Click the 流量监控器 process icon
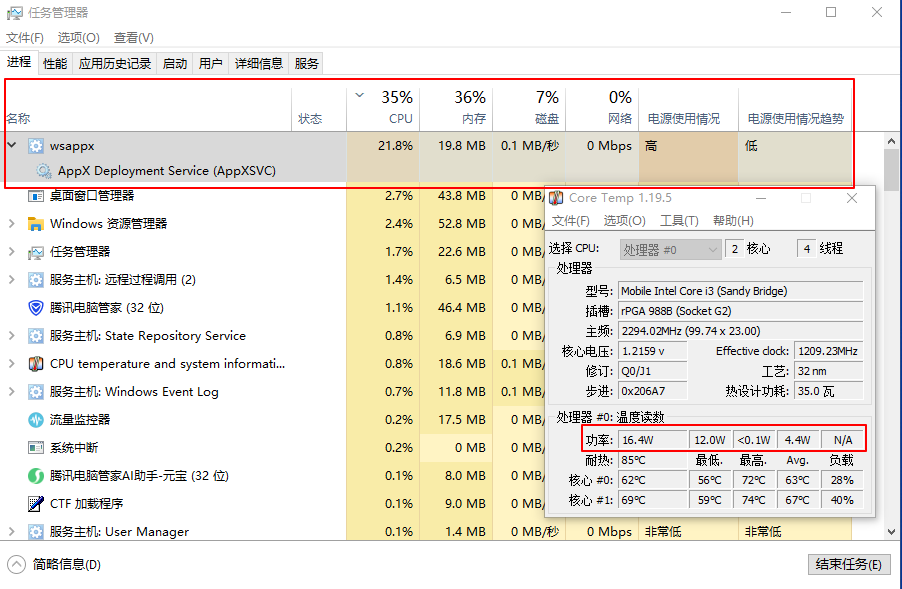The image size is (902, 589). pyautogui.click(x=36, y=420)
